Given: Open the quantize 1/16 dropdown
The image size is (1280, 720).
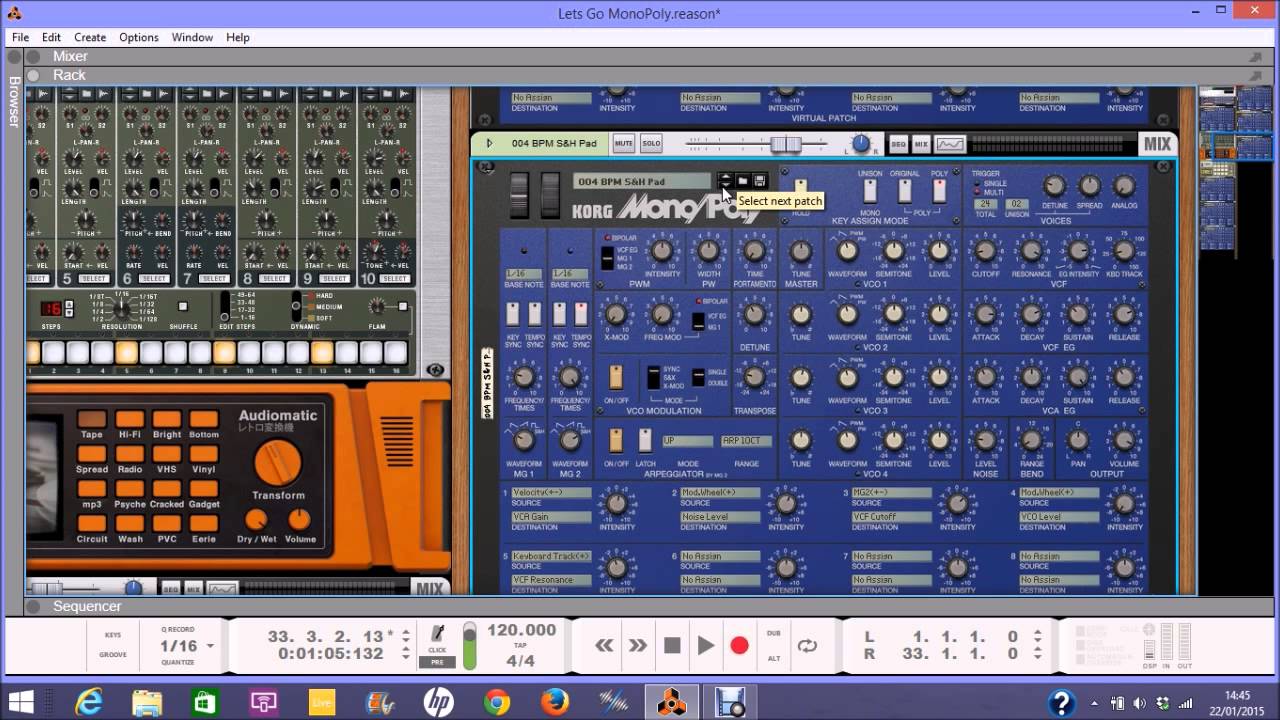Looking at the screenshot, I should (x=210, y=647).
